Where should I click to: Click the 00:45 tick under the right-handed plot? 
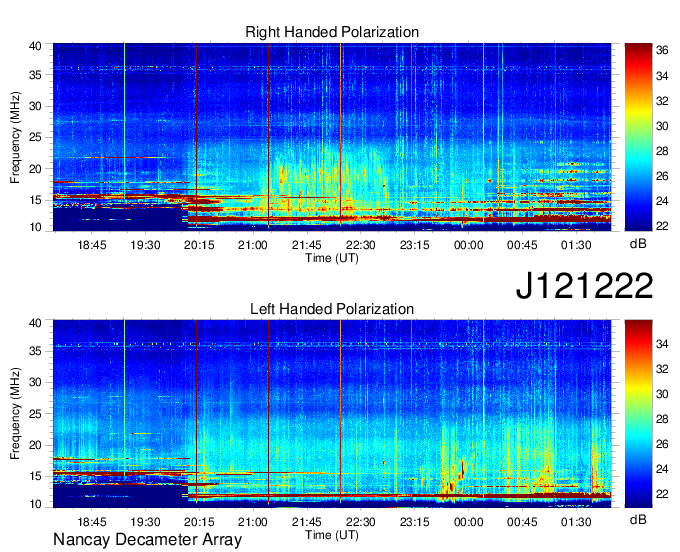pyautogui.click(x=522, y=245)
